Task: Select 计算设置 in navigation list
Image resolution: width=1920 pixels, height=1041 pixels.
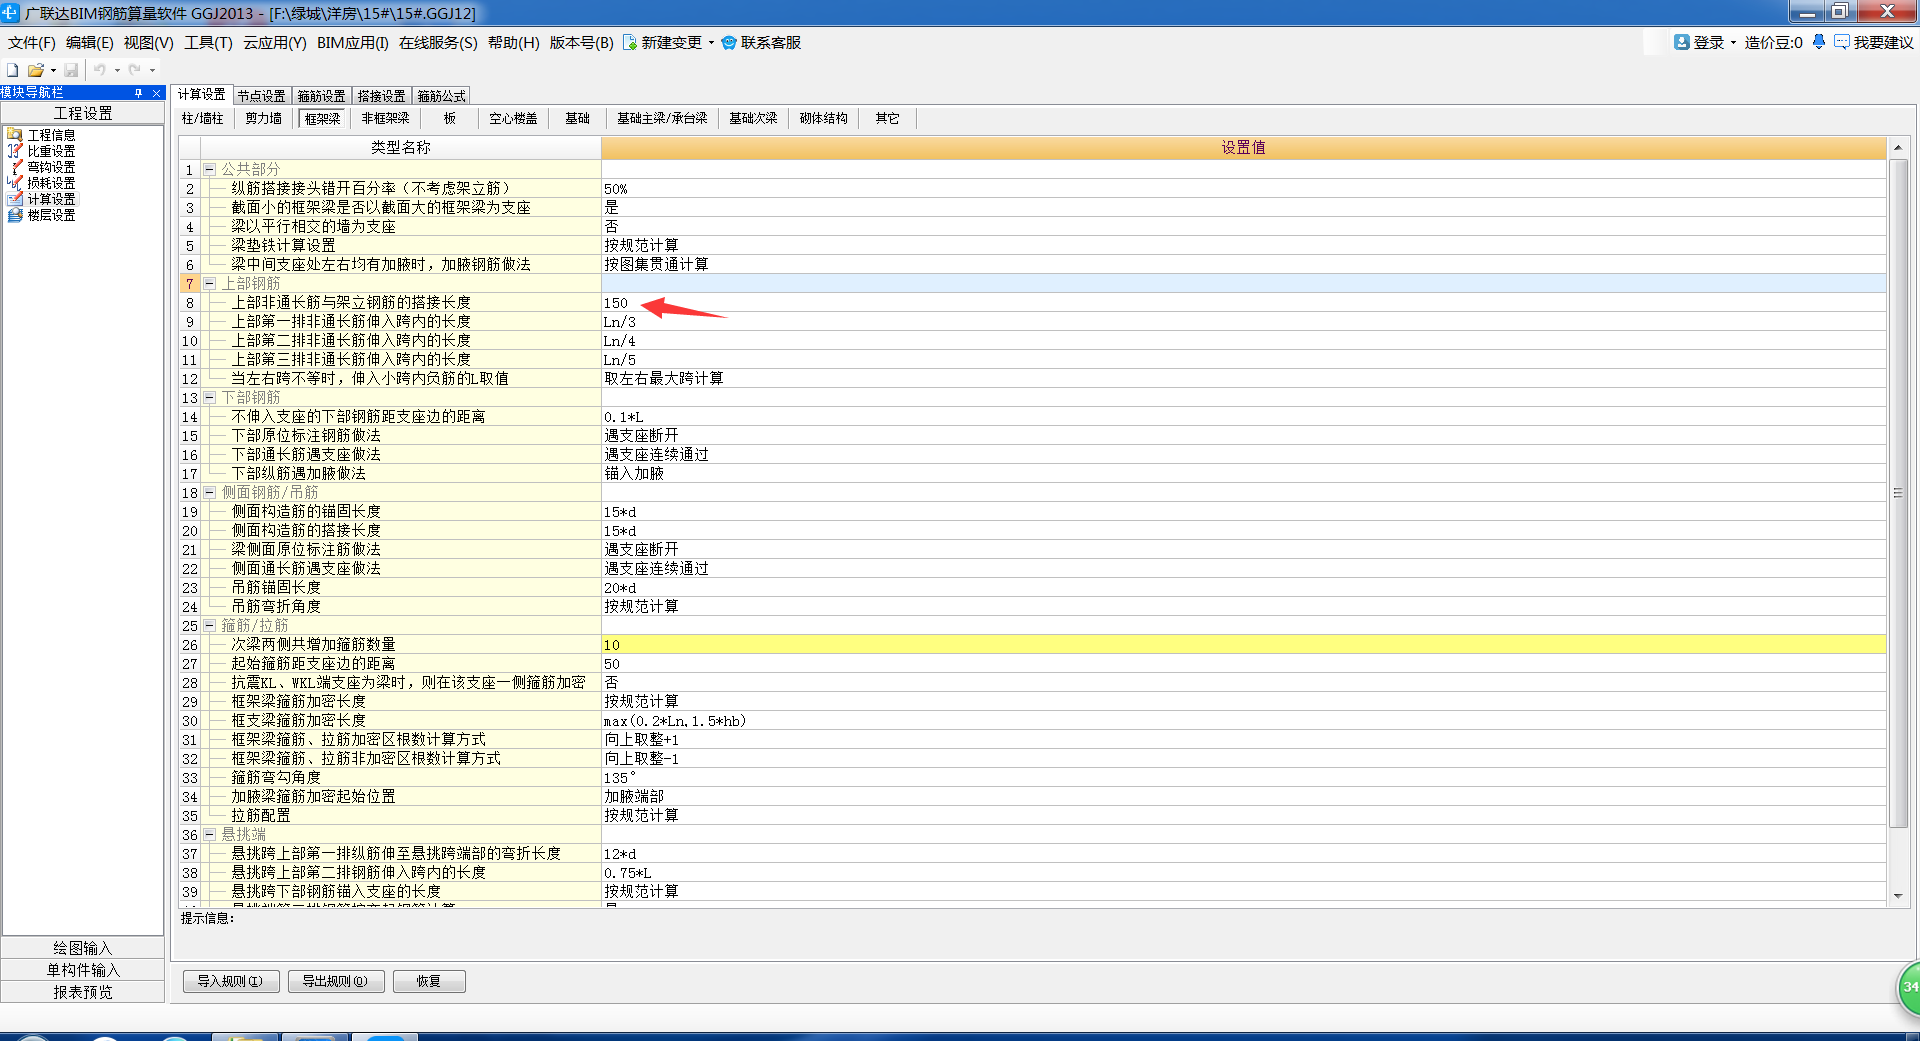Action: (50, 199)
